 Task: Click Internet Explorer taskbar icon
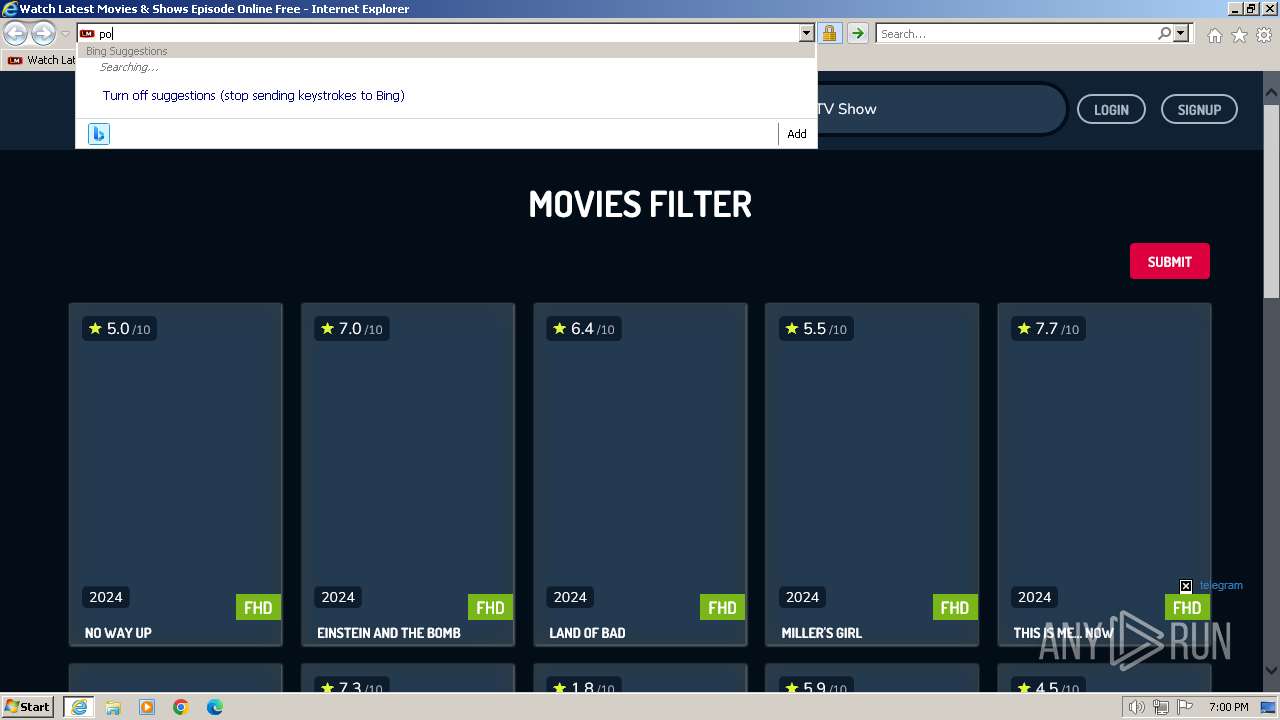click(x=78, y=707)
